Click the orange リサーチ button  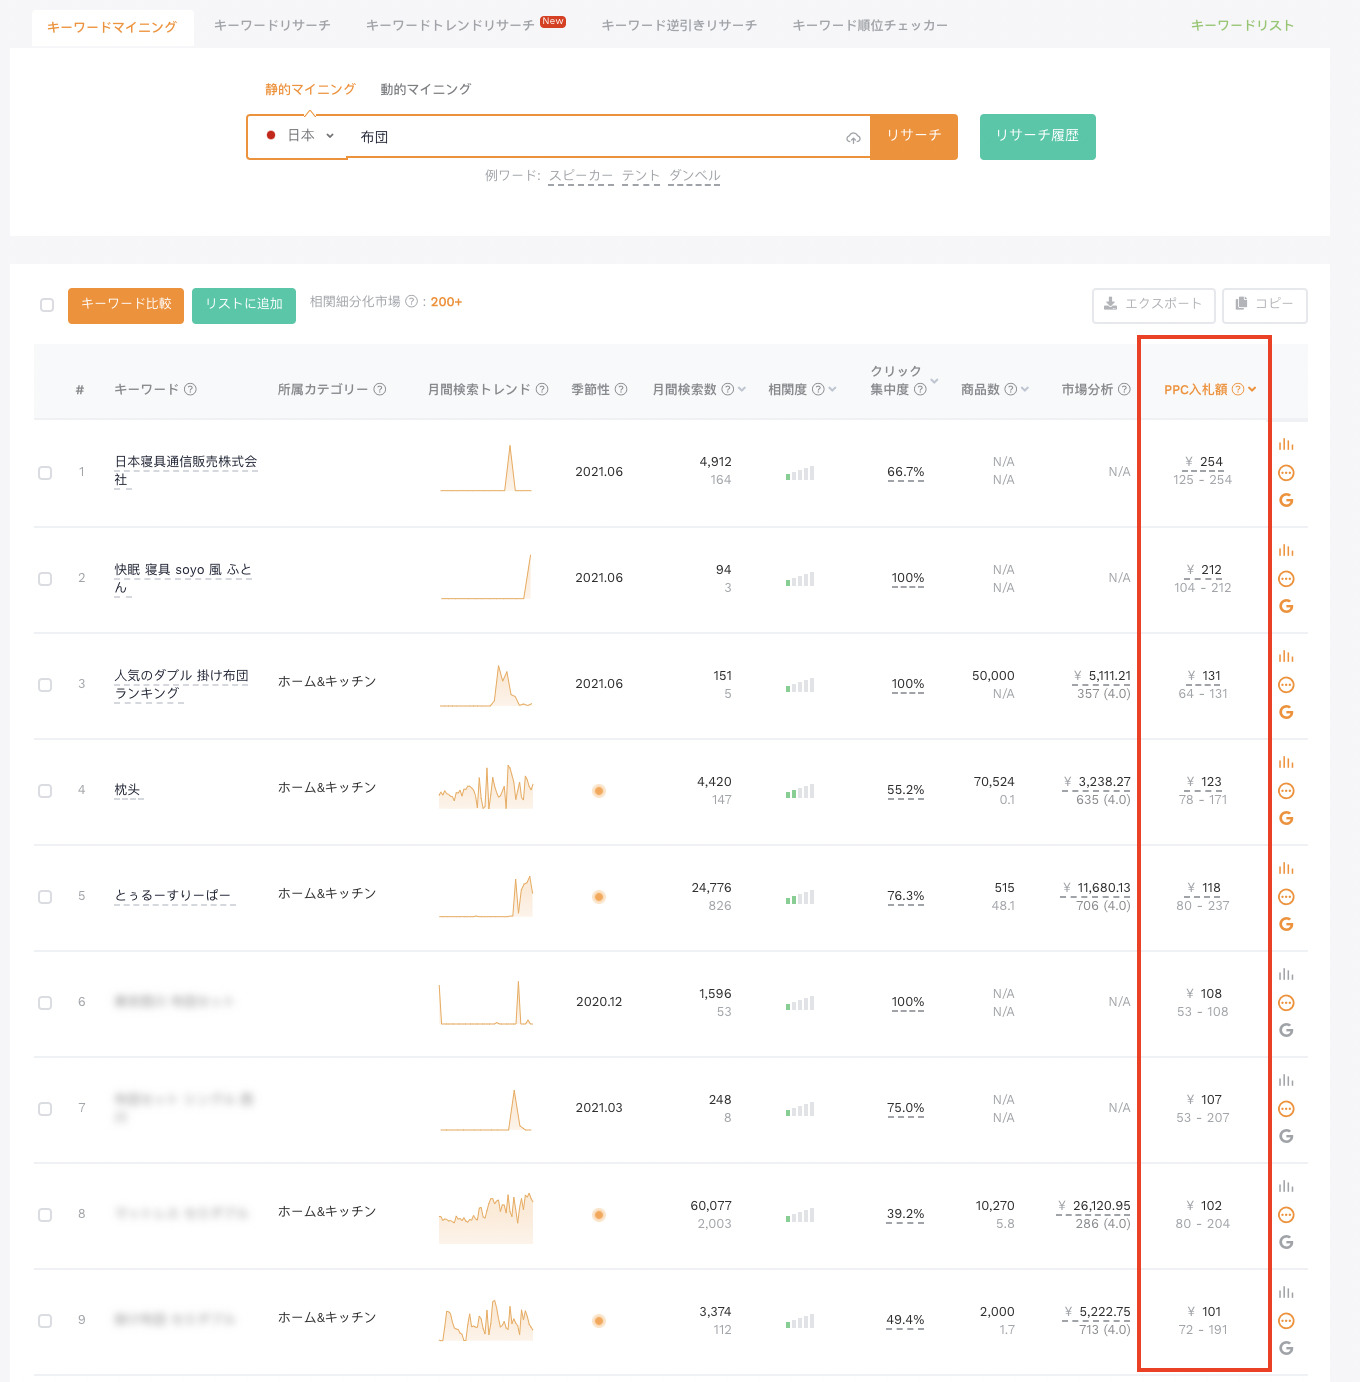point(913,136)
